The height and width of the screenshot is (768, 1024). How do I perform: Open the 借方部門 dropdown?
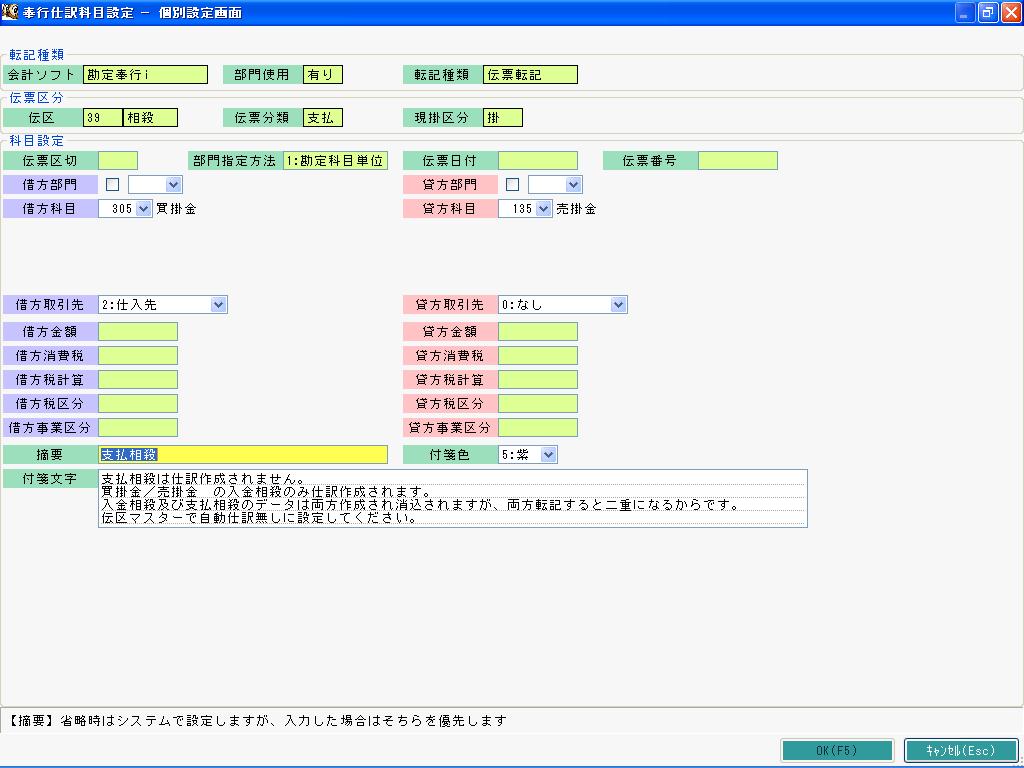click(x=173, y=185)
